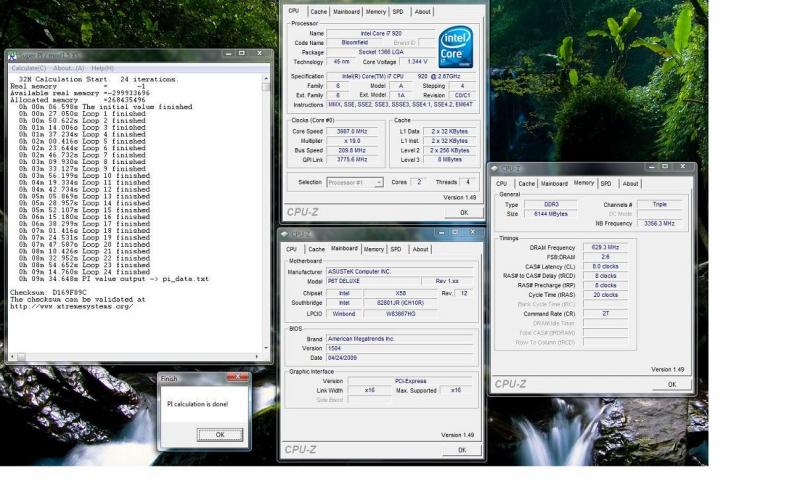Click the Level 3 cache value 8 MBytes
This screenshot has height=500, width=800.
point(449,160)
